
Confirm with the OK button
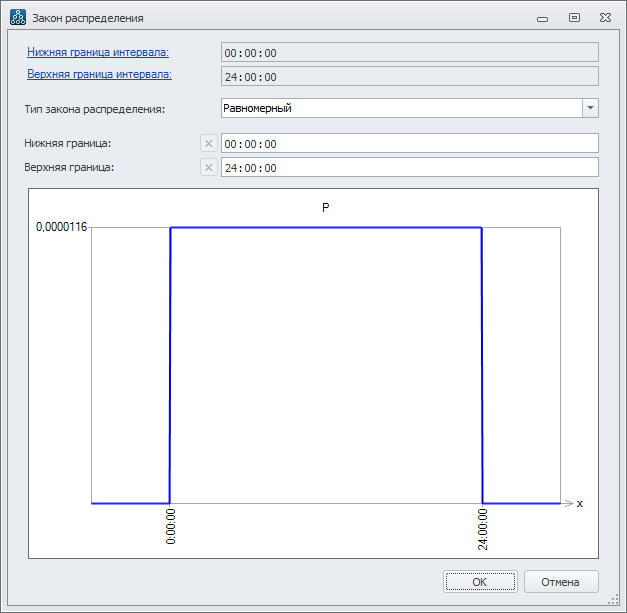click(x=480, y=581)
